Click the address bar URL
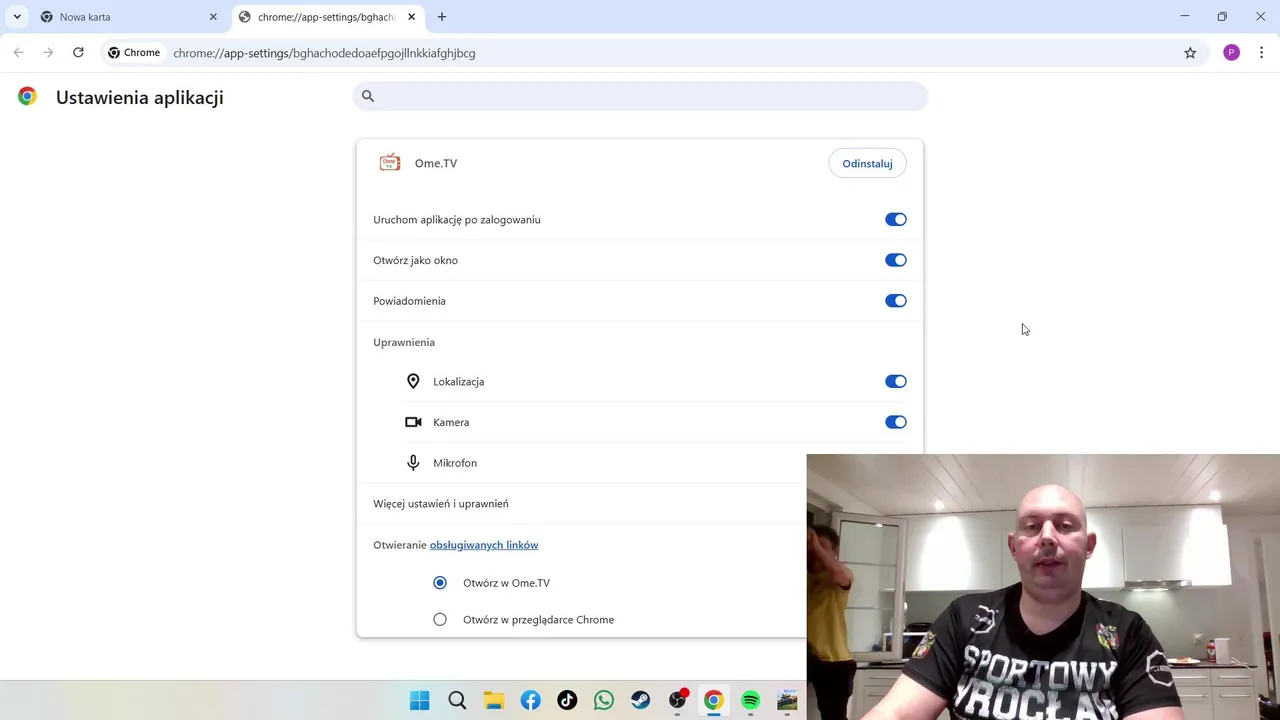The height and width of the screenshot is (720, 1280). [x=324, y=53]
